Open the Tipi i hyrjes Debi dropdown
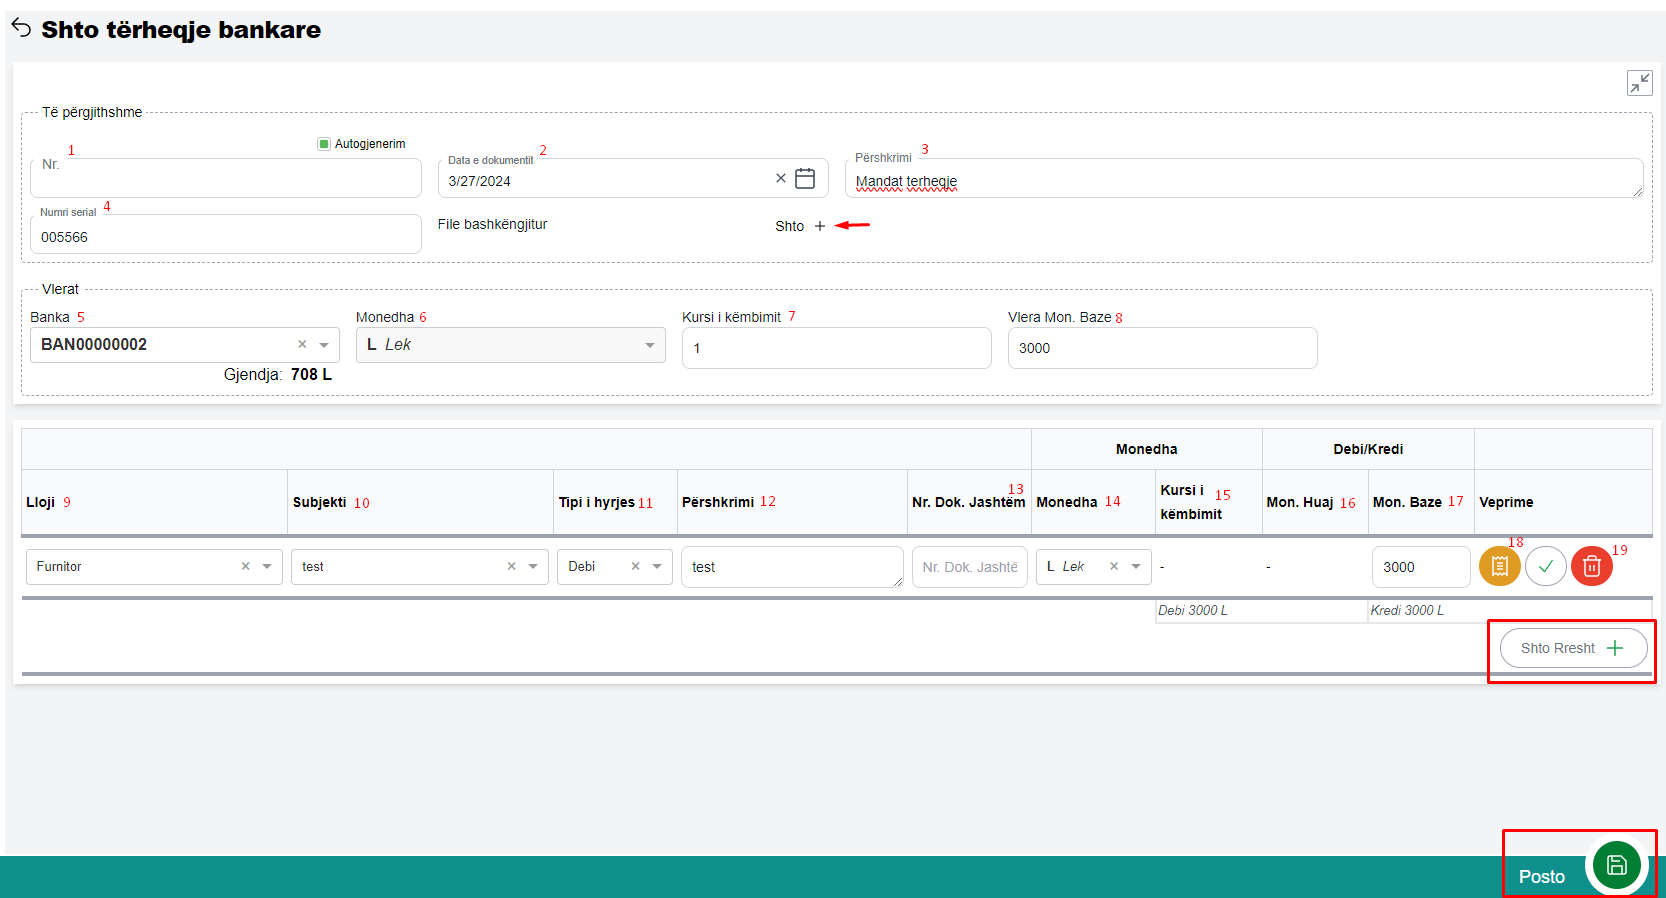Viewport: 1666px width, 898px height. click(x=657, y=567)
